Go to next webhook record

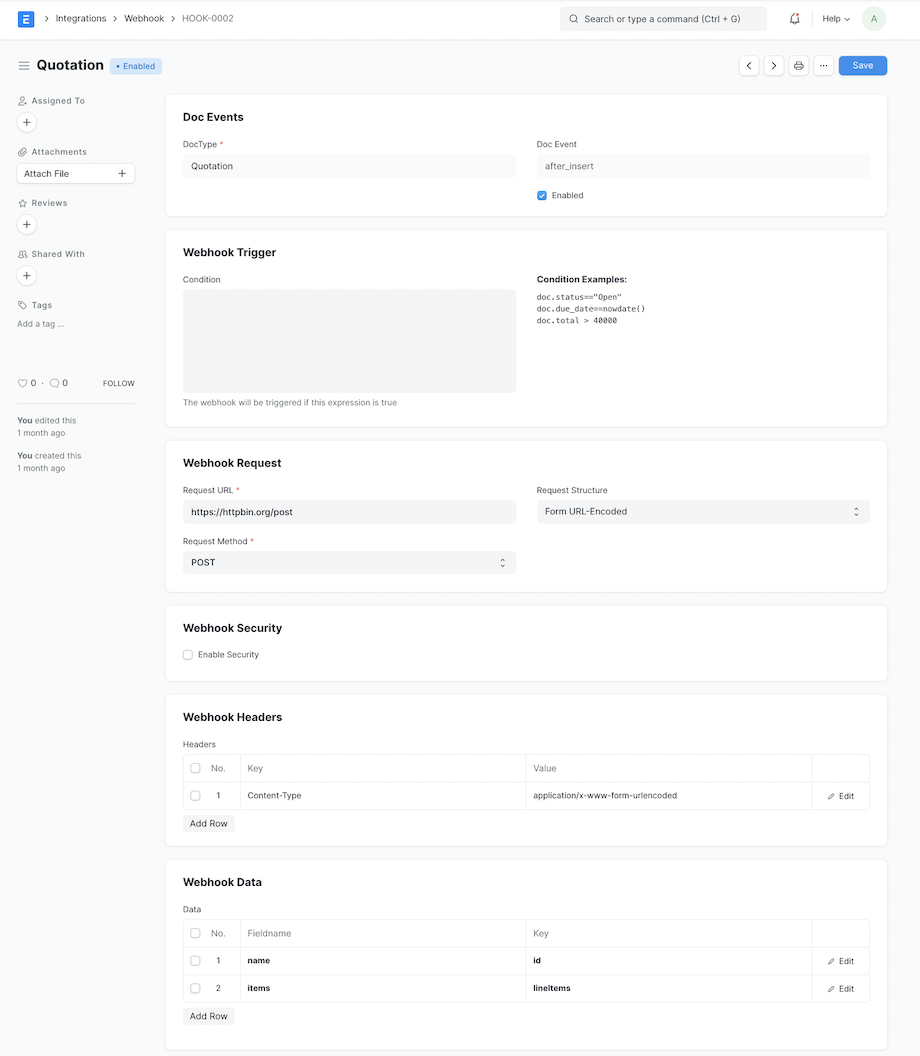pyautogui.click(x=774, y=66)
